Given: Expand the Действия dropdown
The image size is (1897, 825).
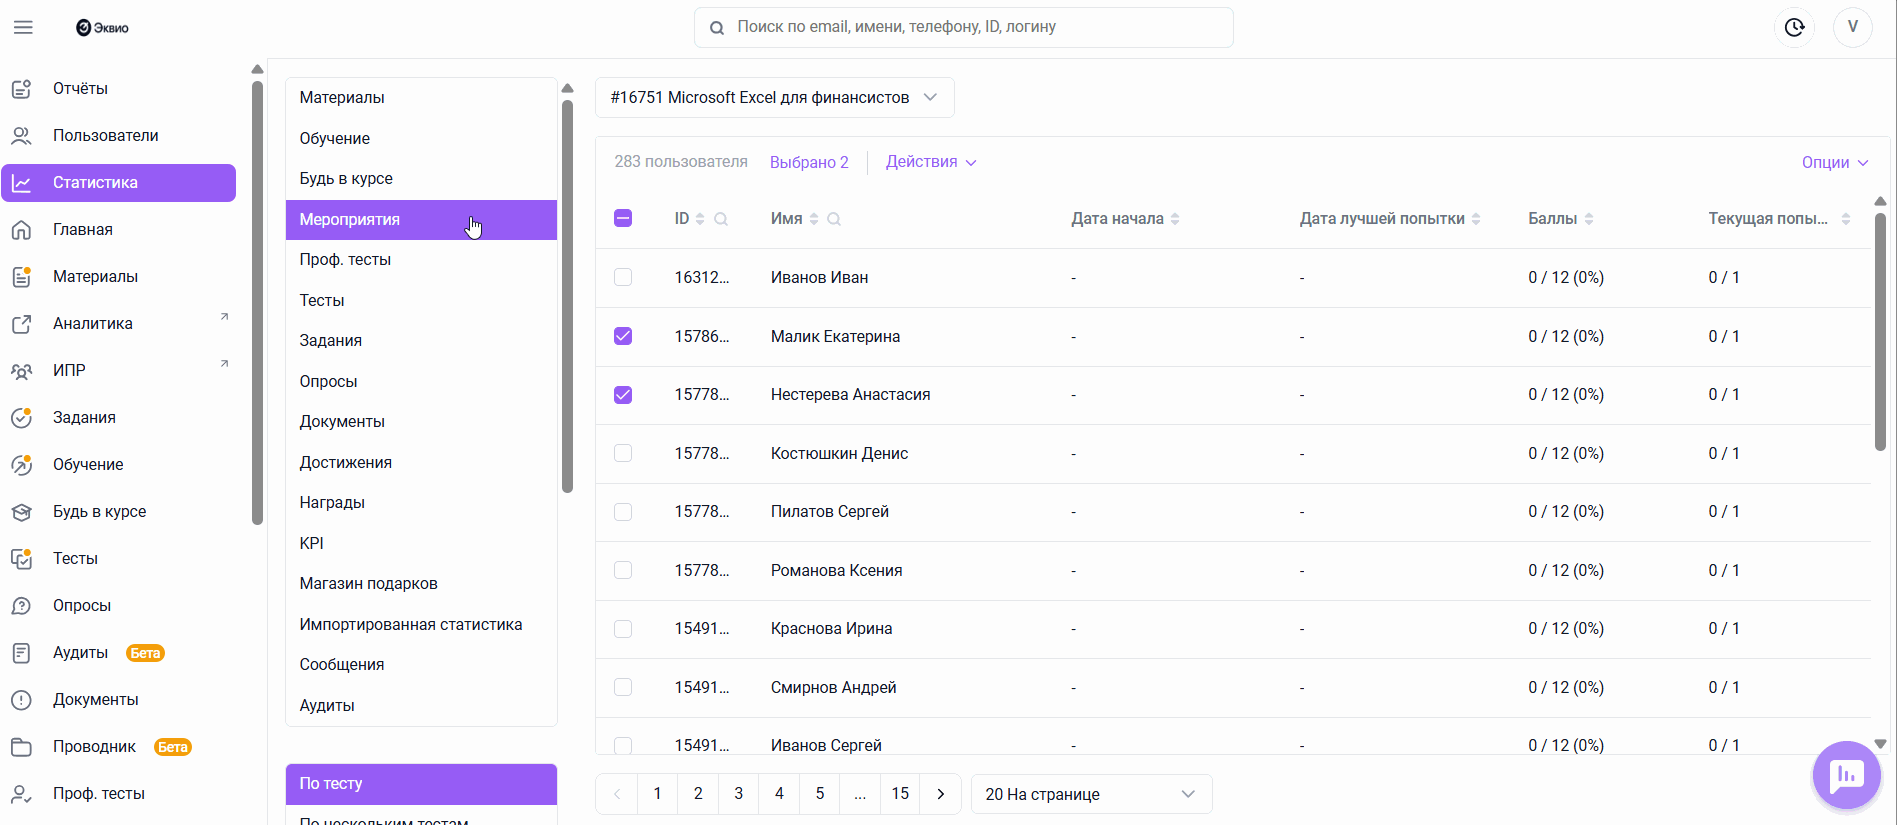Looking at the screenshot, I should 930,162.
